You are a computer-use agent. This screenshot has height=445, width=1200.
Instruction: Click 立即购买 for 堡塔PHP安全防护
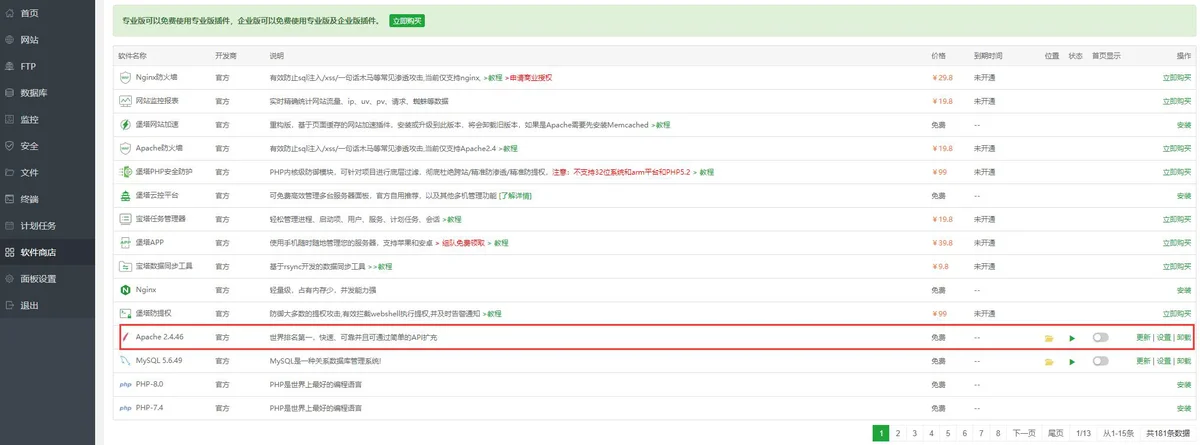(1177, 172)
